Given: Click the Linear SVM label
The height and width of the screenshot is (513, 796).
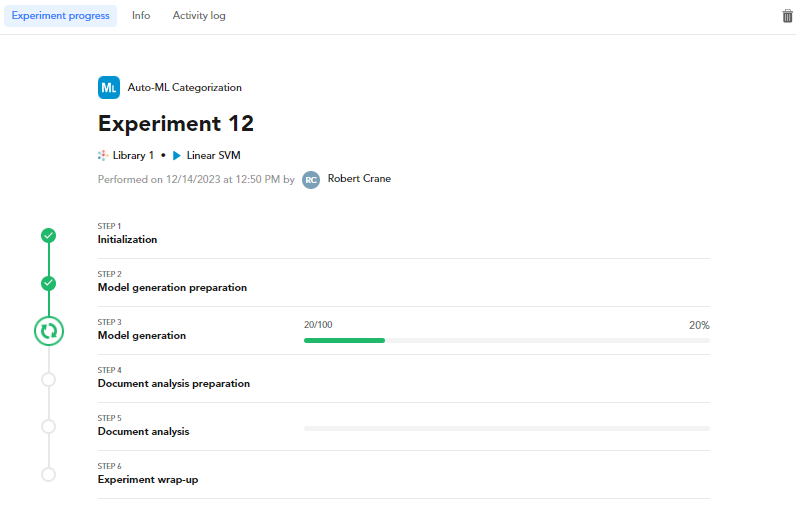Looking at the screenshot, I should [x=213, y=156].
